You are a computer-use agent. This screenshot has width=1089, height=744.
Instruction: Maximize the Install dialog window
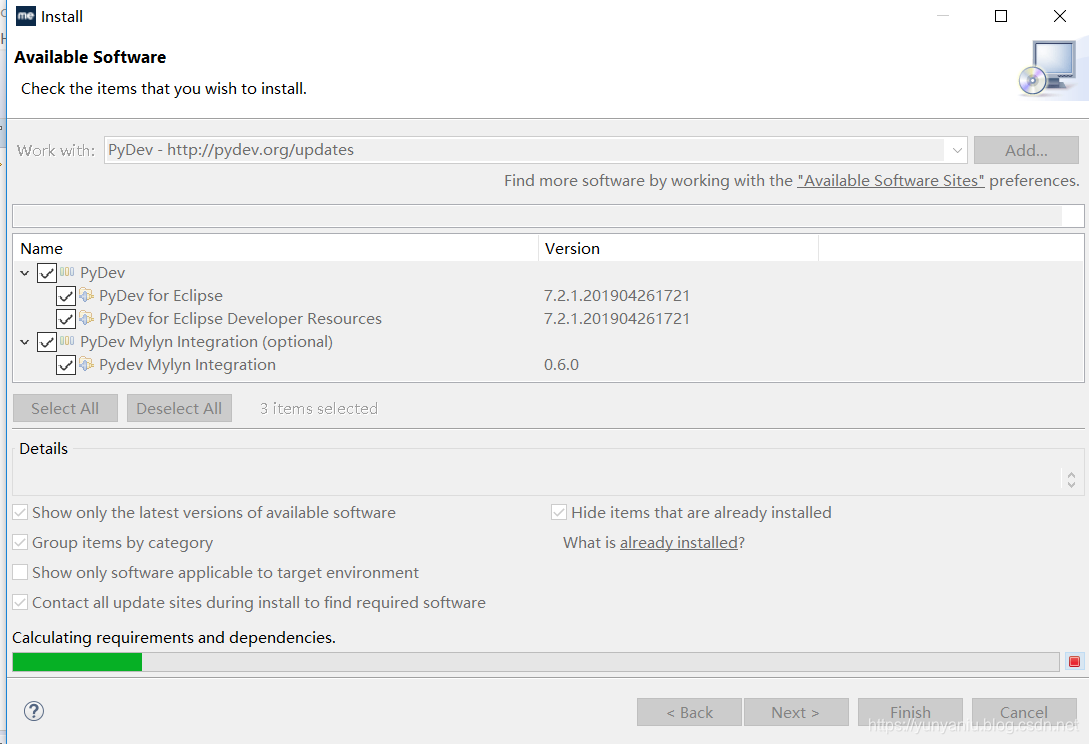click(x=1001, y=16)
